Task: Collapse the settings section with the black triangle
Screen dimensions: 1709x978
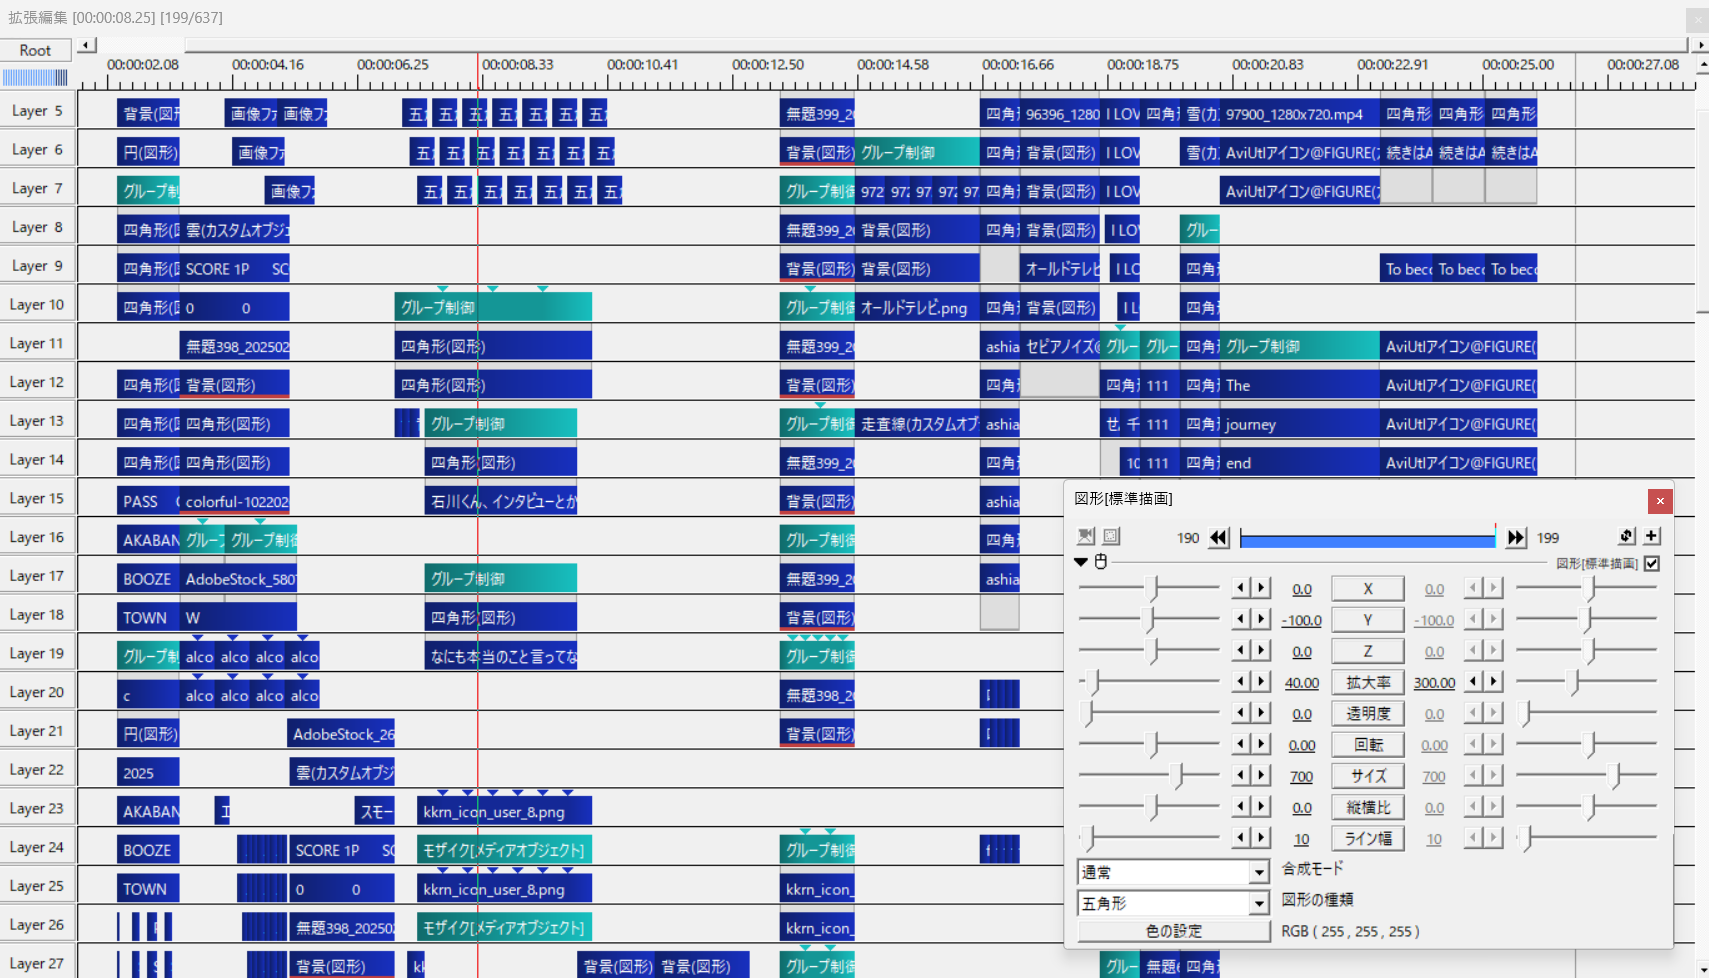Action: coord(1081,562)
